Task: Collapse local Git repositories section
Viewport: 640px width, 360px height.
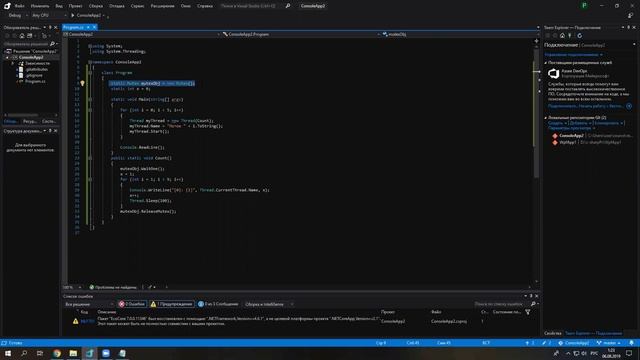Action: click(546, 118)
